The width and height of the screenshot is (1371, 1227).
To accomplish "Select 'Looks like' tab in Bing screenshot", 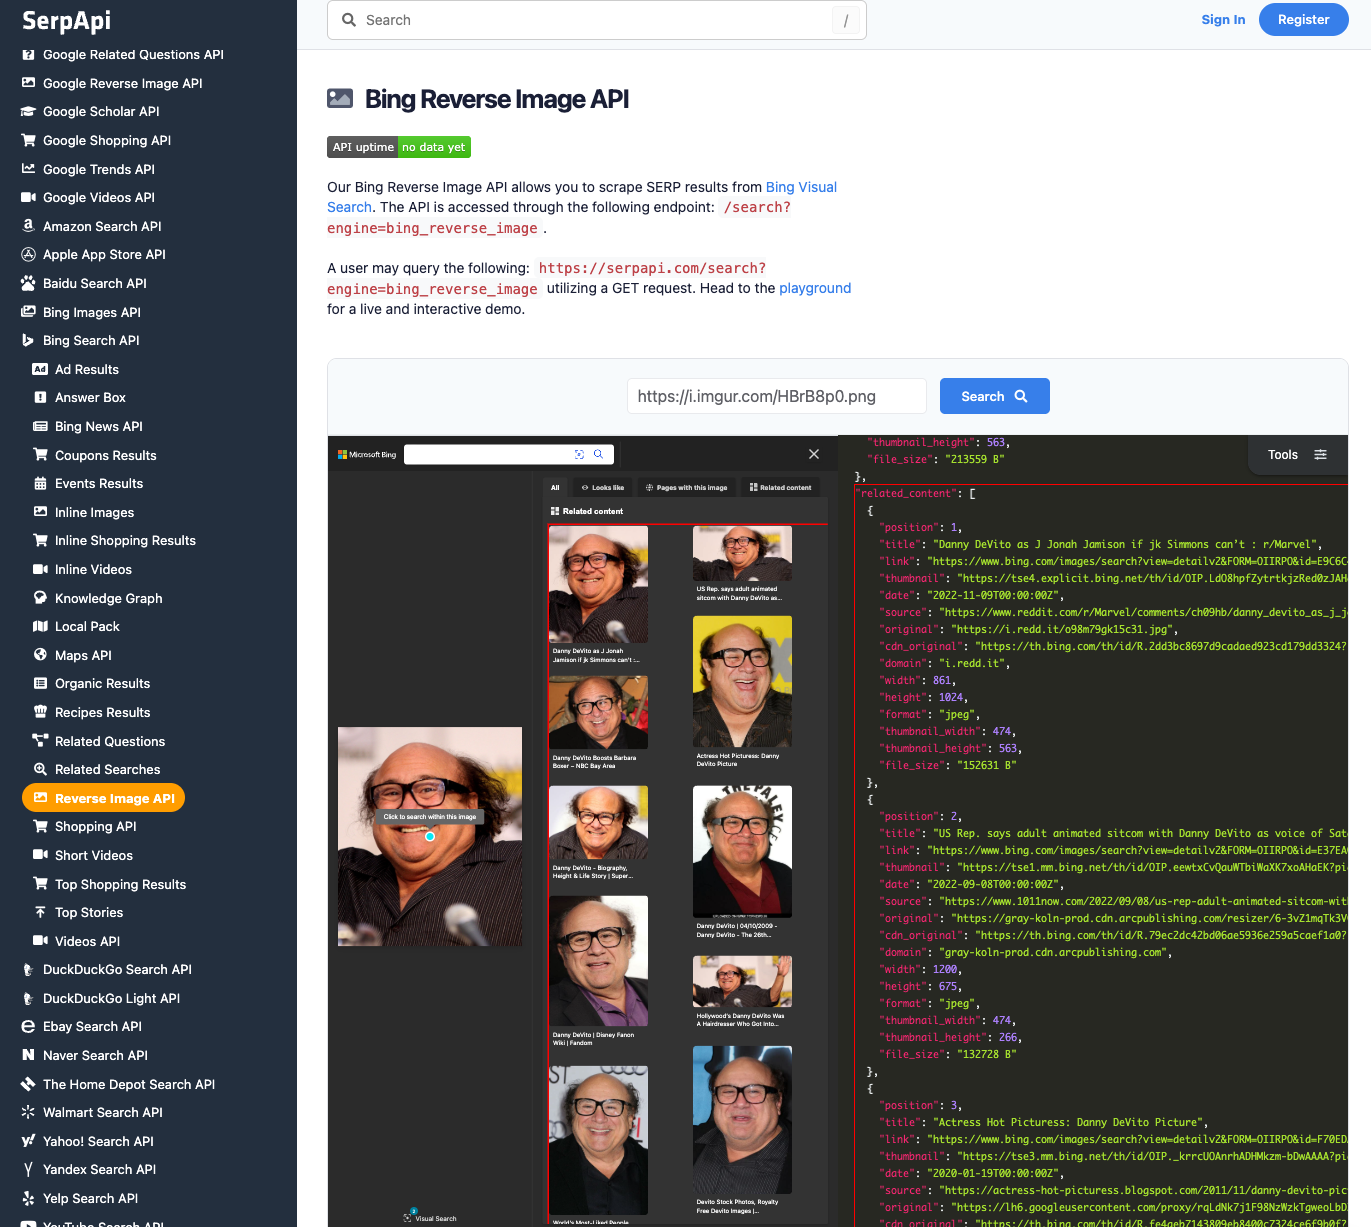I will (x=602, y=488).
